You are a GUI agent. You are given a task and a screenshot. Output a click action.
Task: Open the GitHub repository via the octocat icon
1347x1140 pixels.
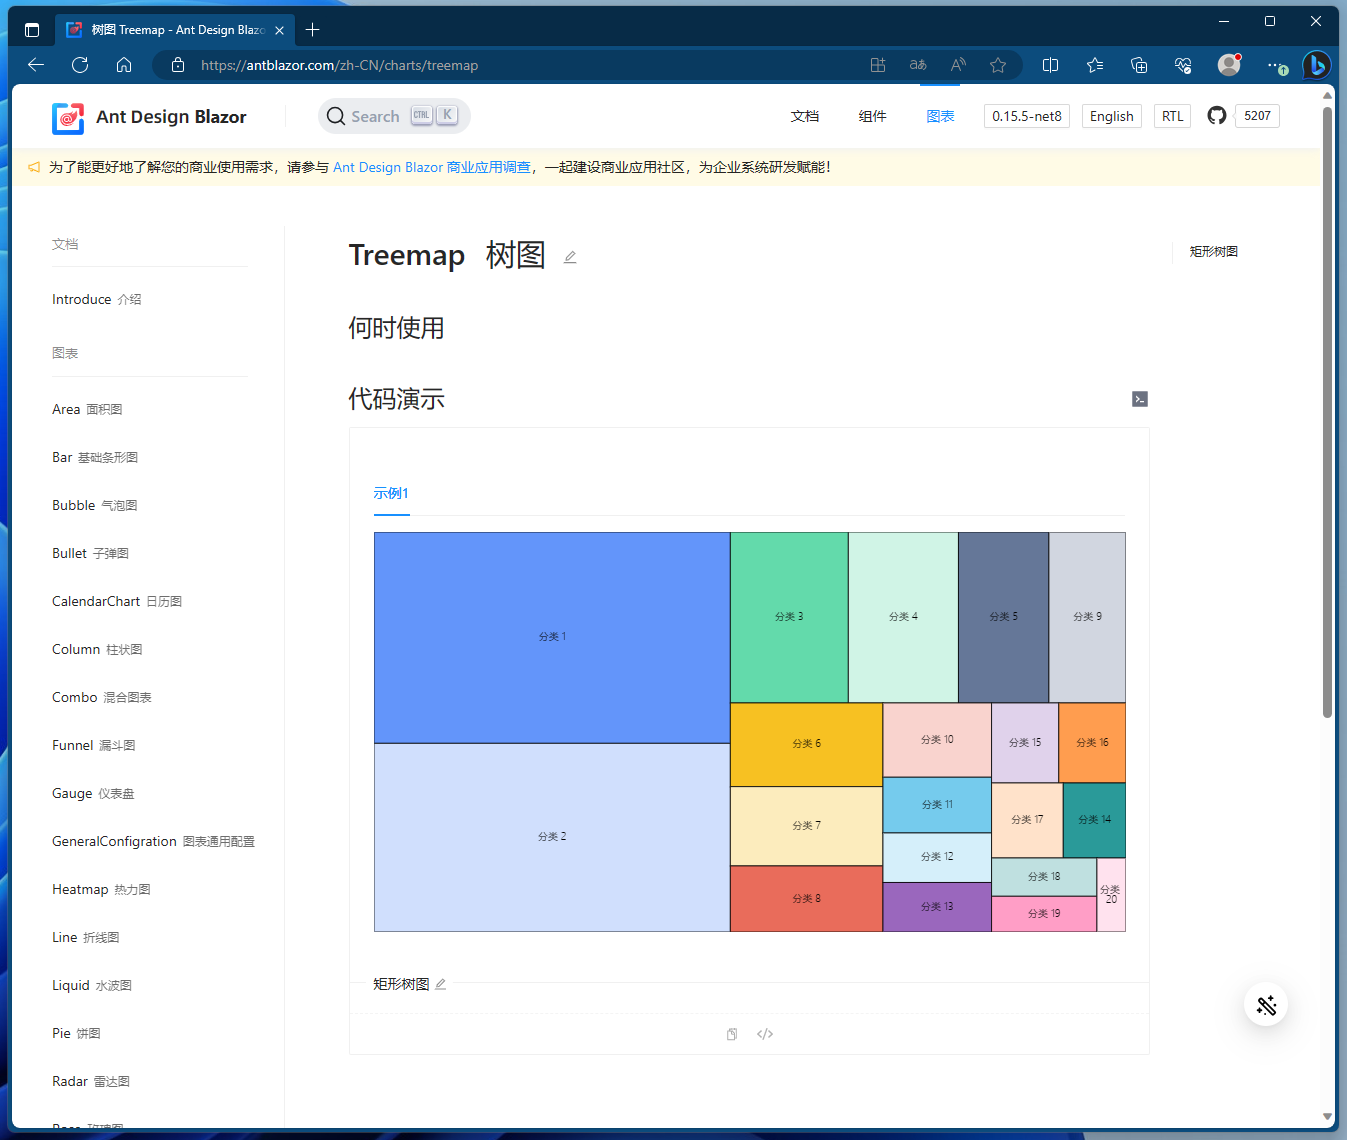pos(1216,115)
